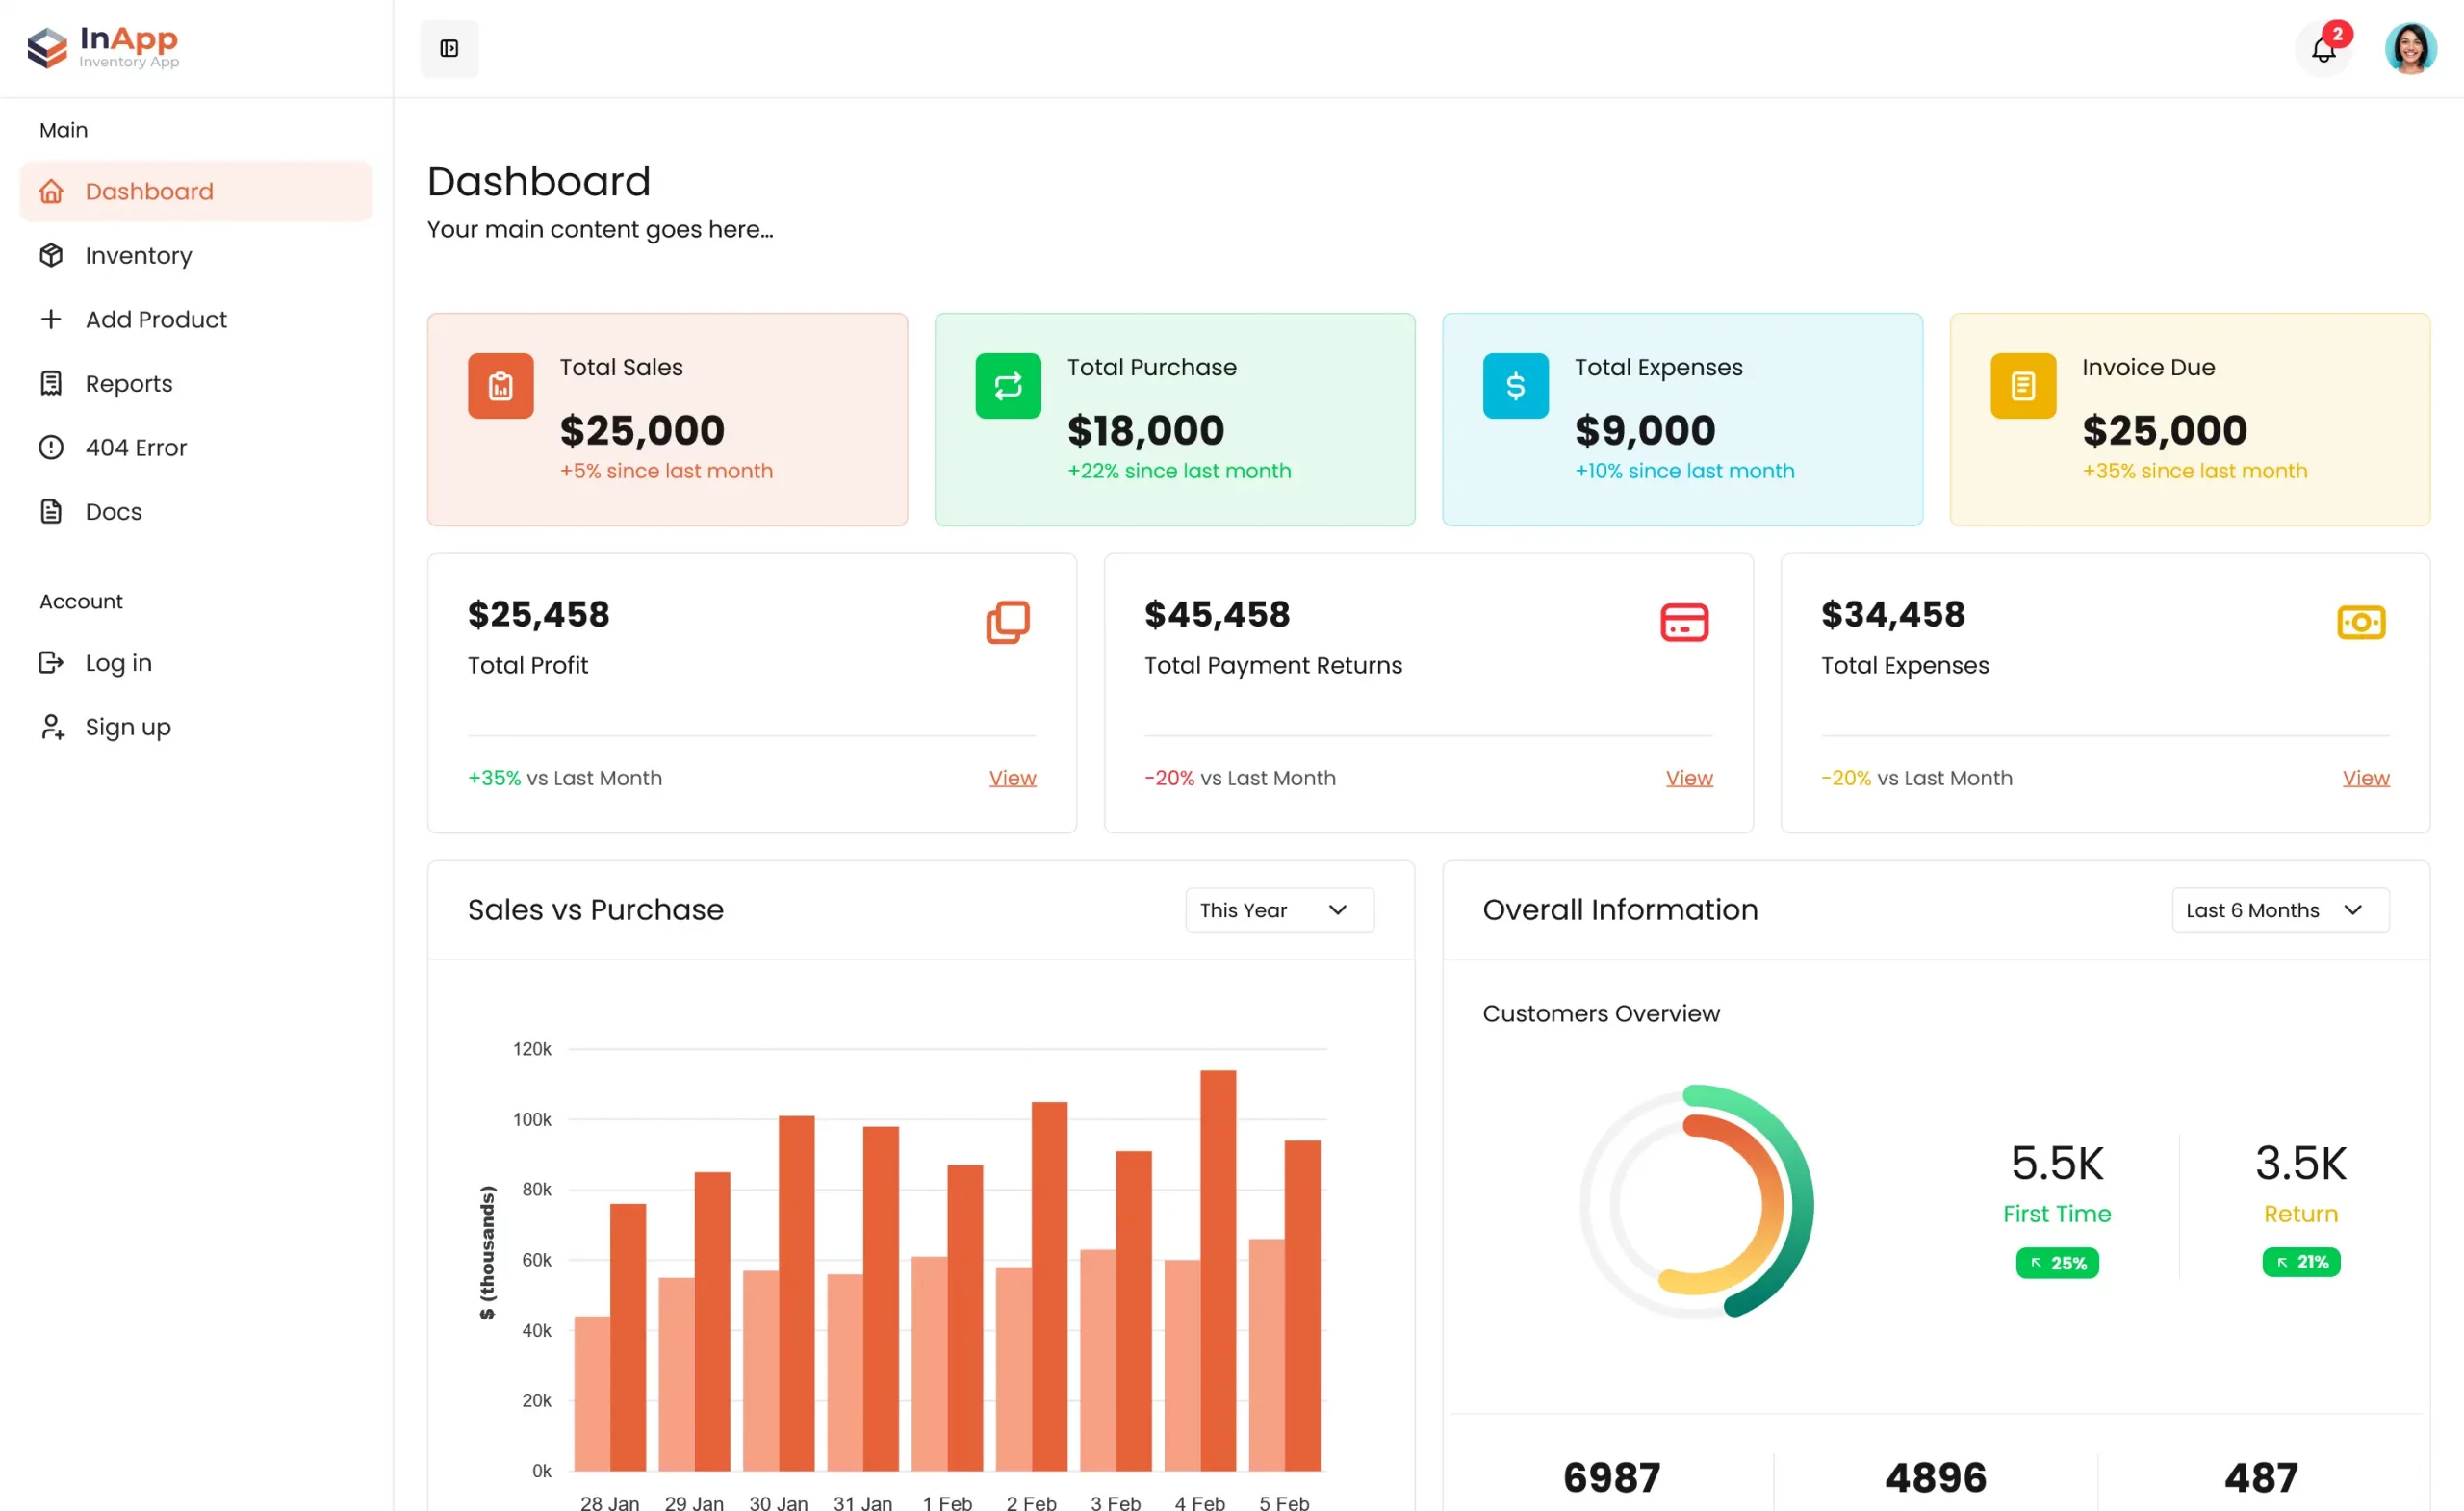Viewport: 2464px width, 1511px height.
Task: Click View on Total Profit card
Action: [x=1012, y=777]
